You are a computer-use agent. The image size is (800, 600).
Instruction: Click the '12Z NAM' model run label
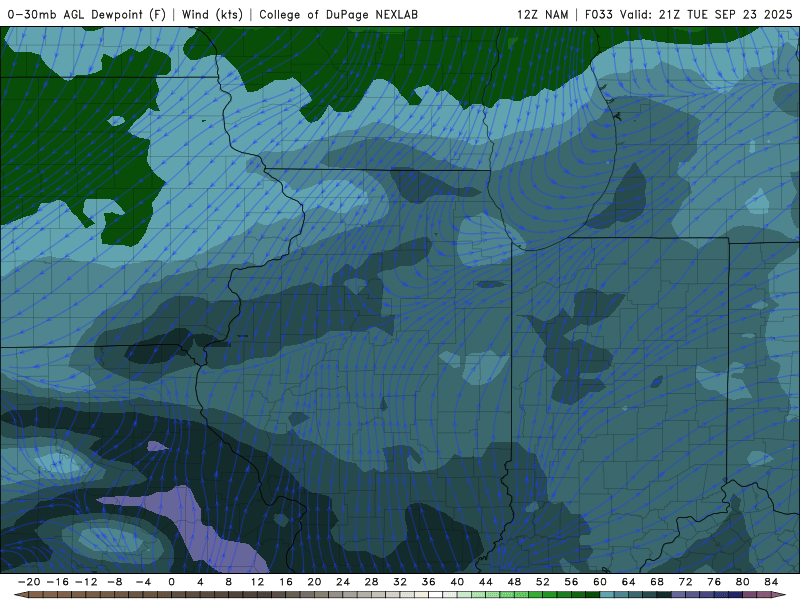pos(542,14)
